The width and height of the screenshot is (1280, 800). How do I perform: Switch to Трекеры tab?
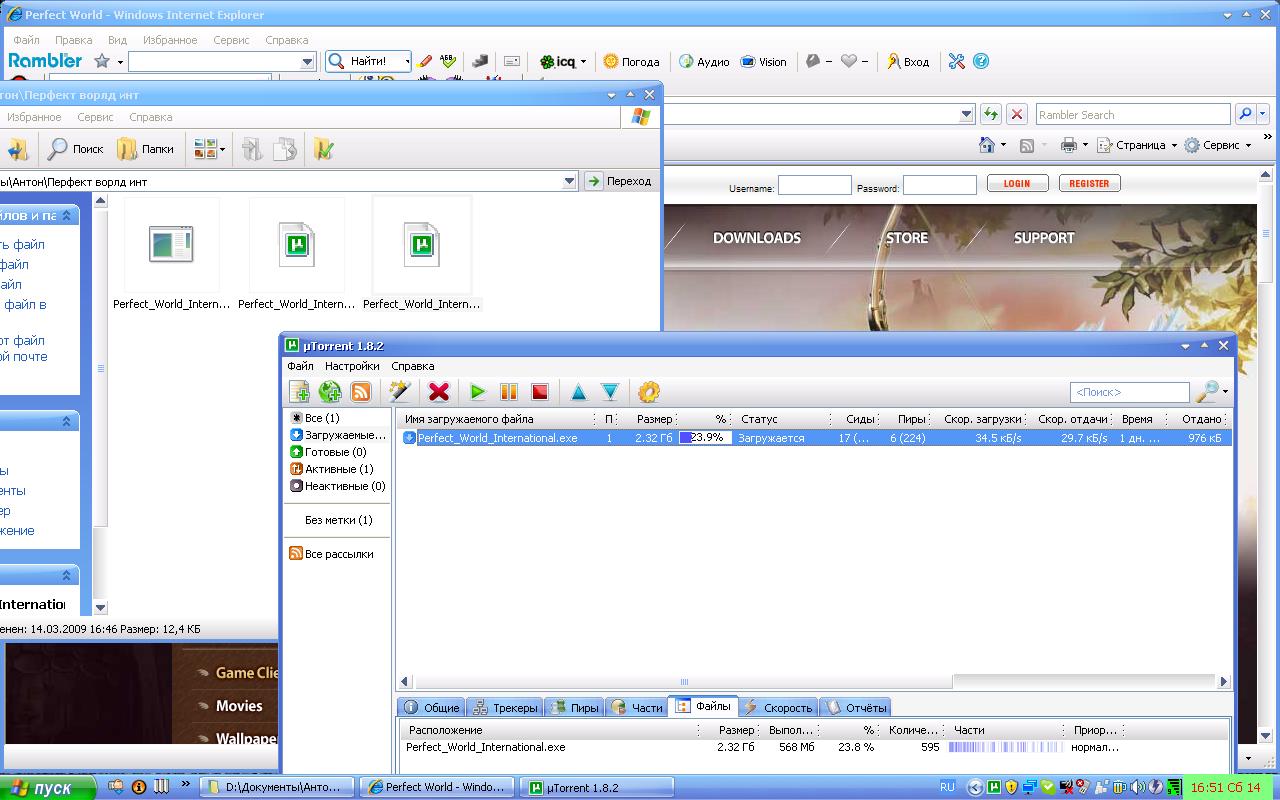pos(505,707)
